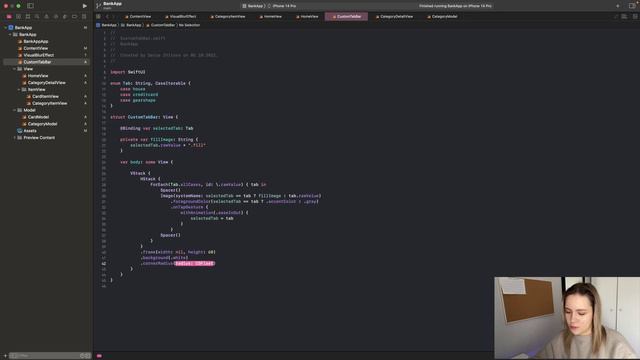Open the find navigator magnifier icon
The height and width of the screenshot is (360, 640).
pyautogui.click(x=37, y=17)
